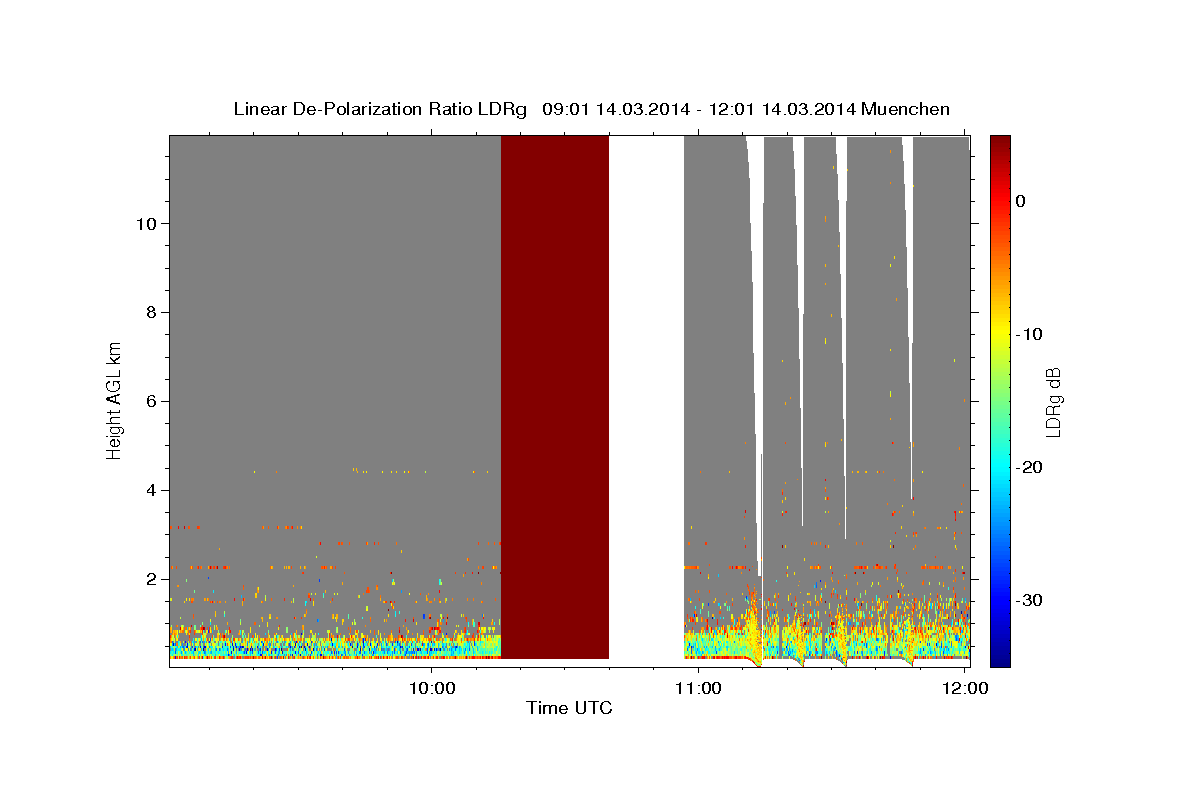Click the height tick label 10
This screenshot has height=800, width=1200.
pyautogui.click(x=144, y=224)
